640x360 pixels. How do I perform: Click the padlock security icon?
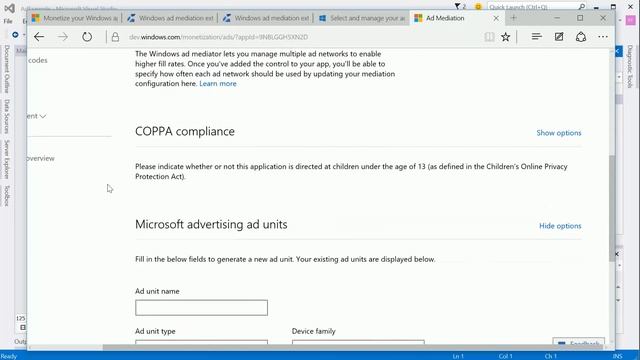click(116, 37)
